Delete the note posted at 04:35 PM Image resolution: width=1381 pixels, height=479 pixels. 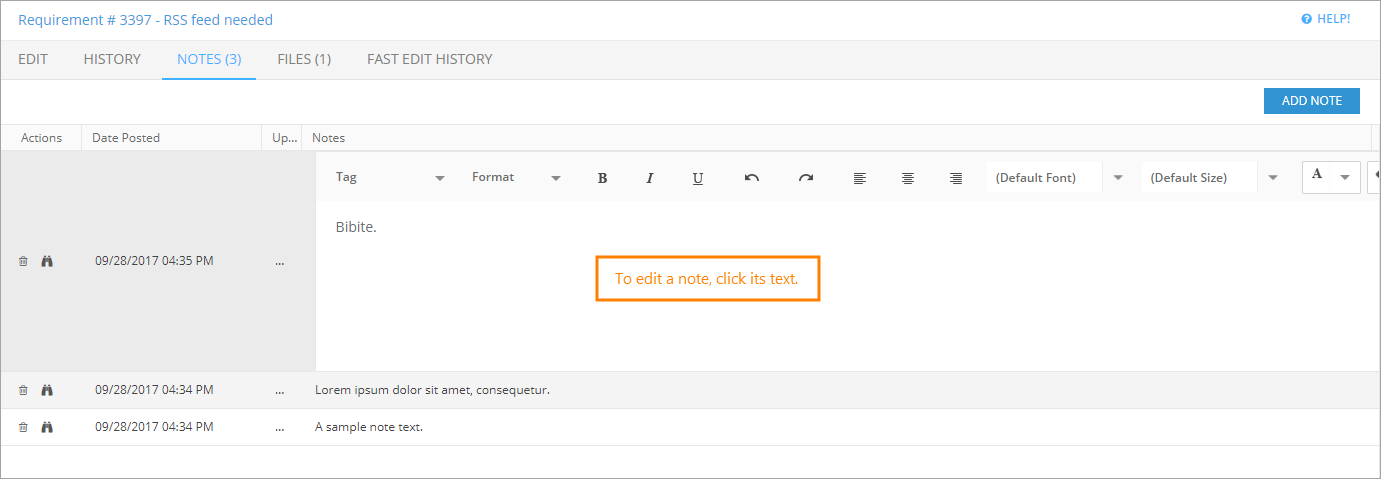pos(23,261)
